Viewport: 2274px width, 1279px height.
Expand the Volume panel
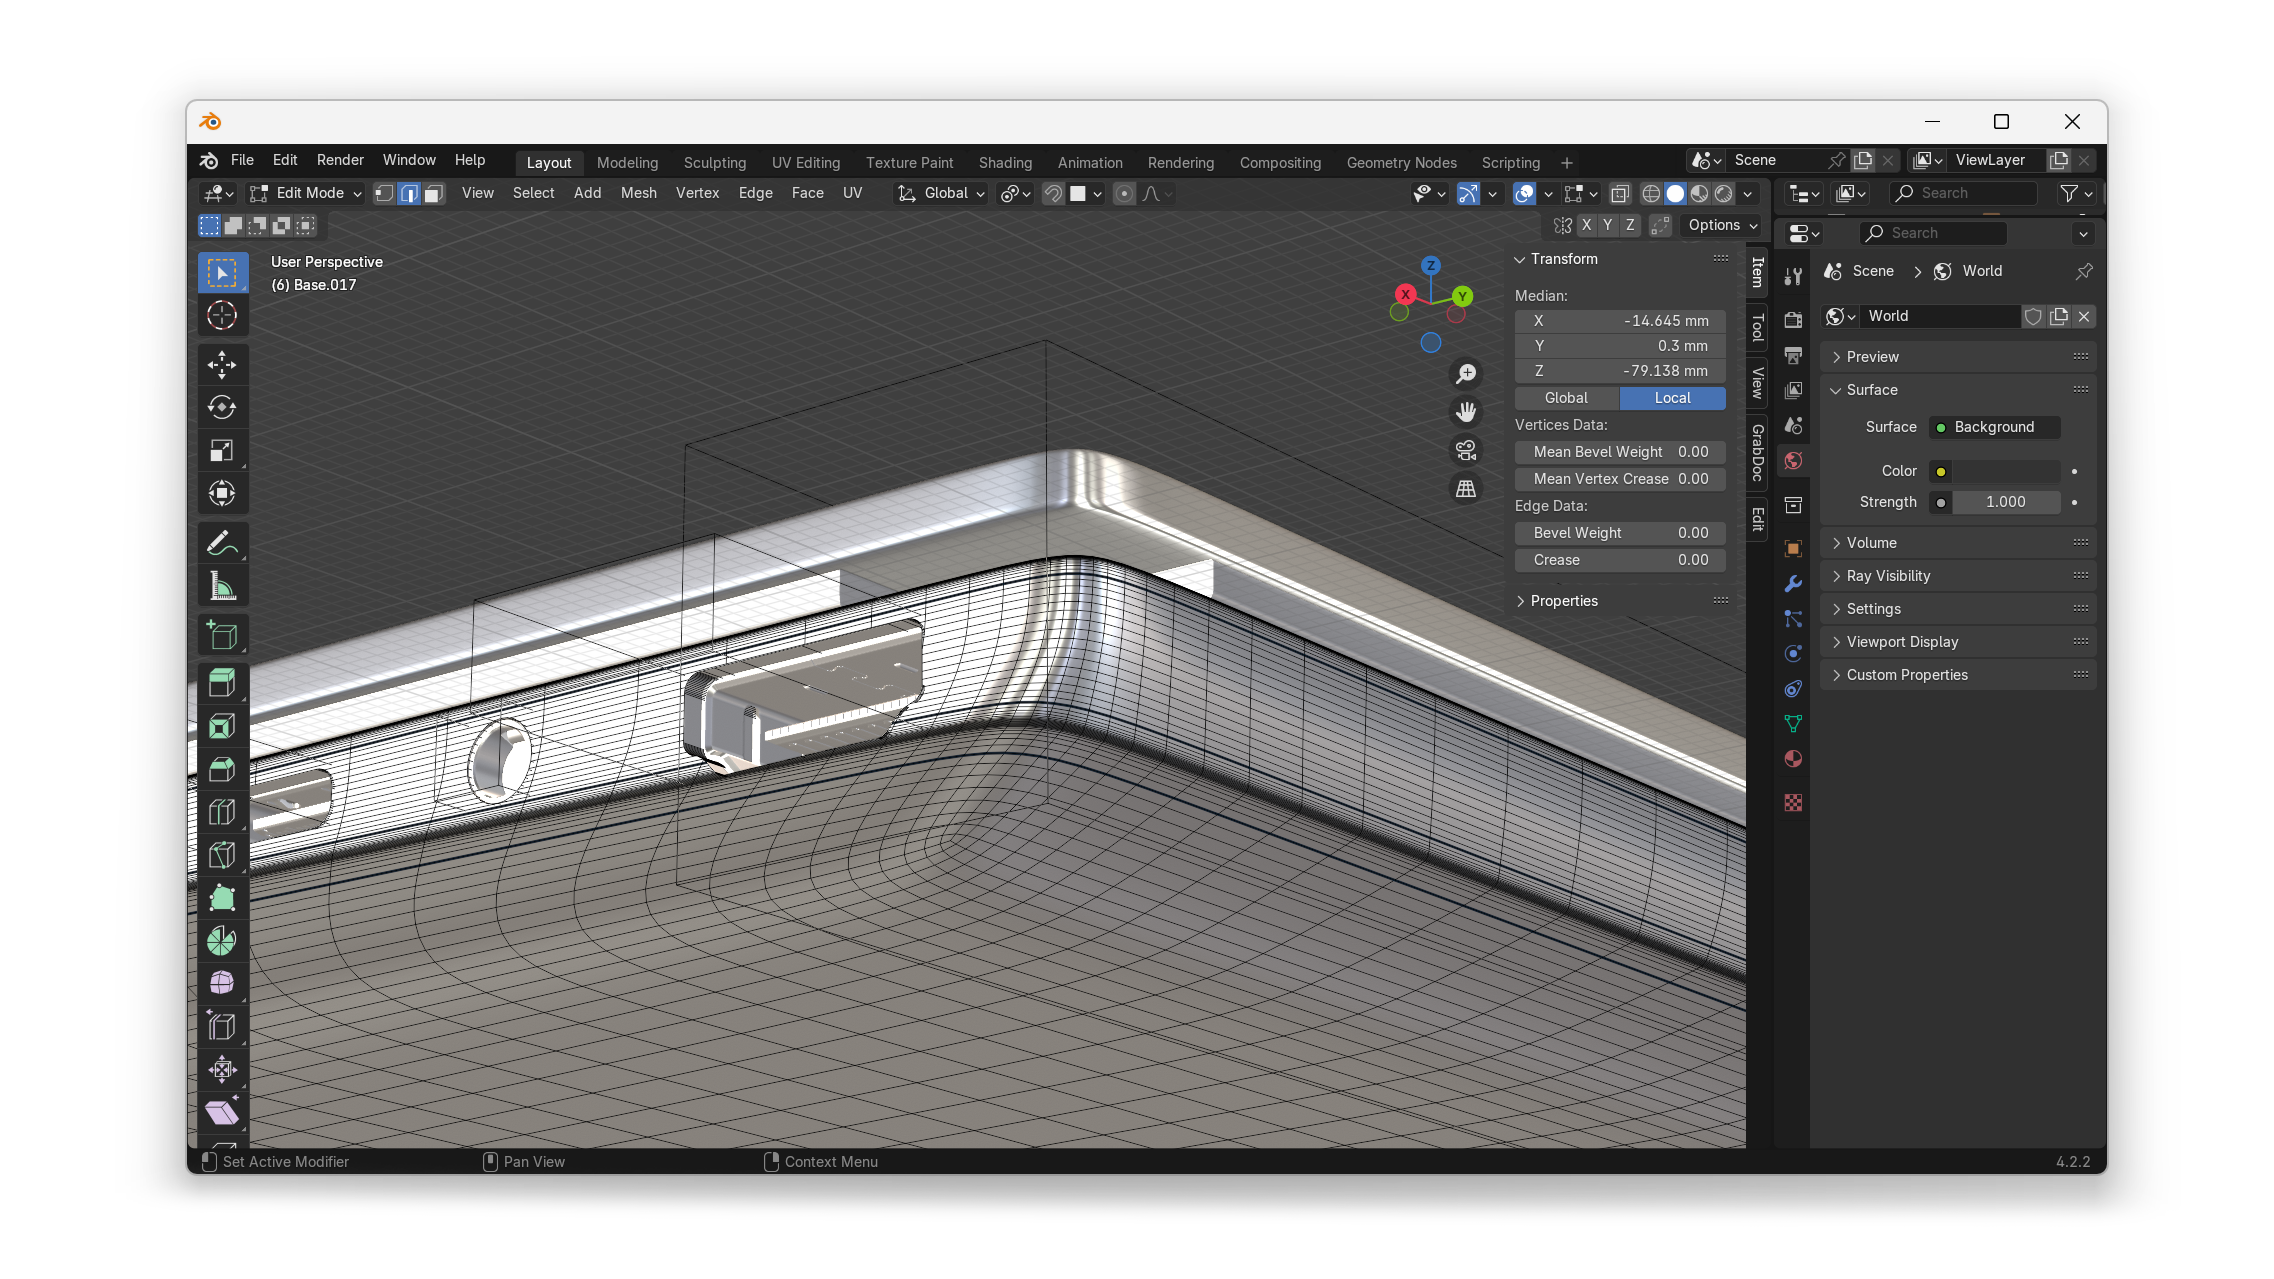click(1958, 543)
